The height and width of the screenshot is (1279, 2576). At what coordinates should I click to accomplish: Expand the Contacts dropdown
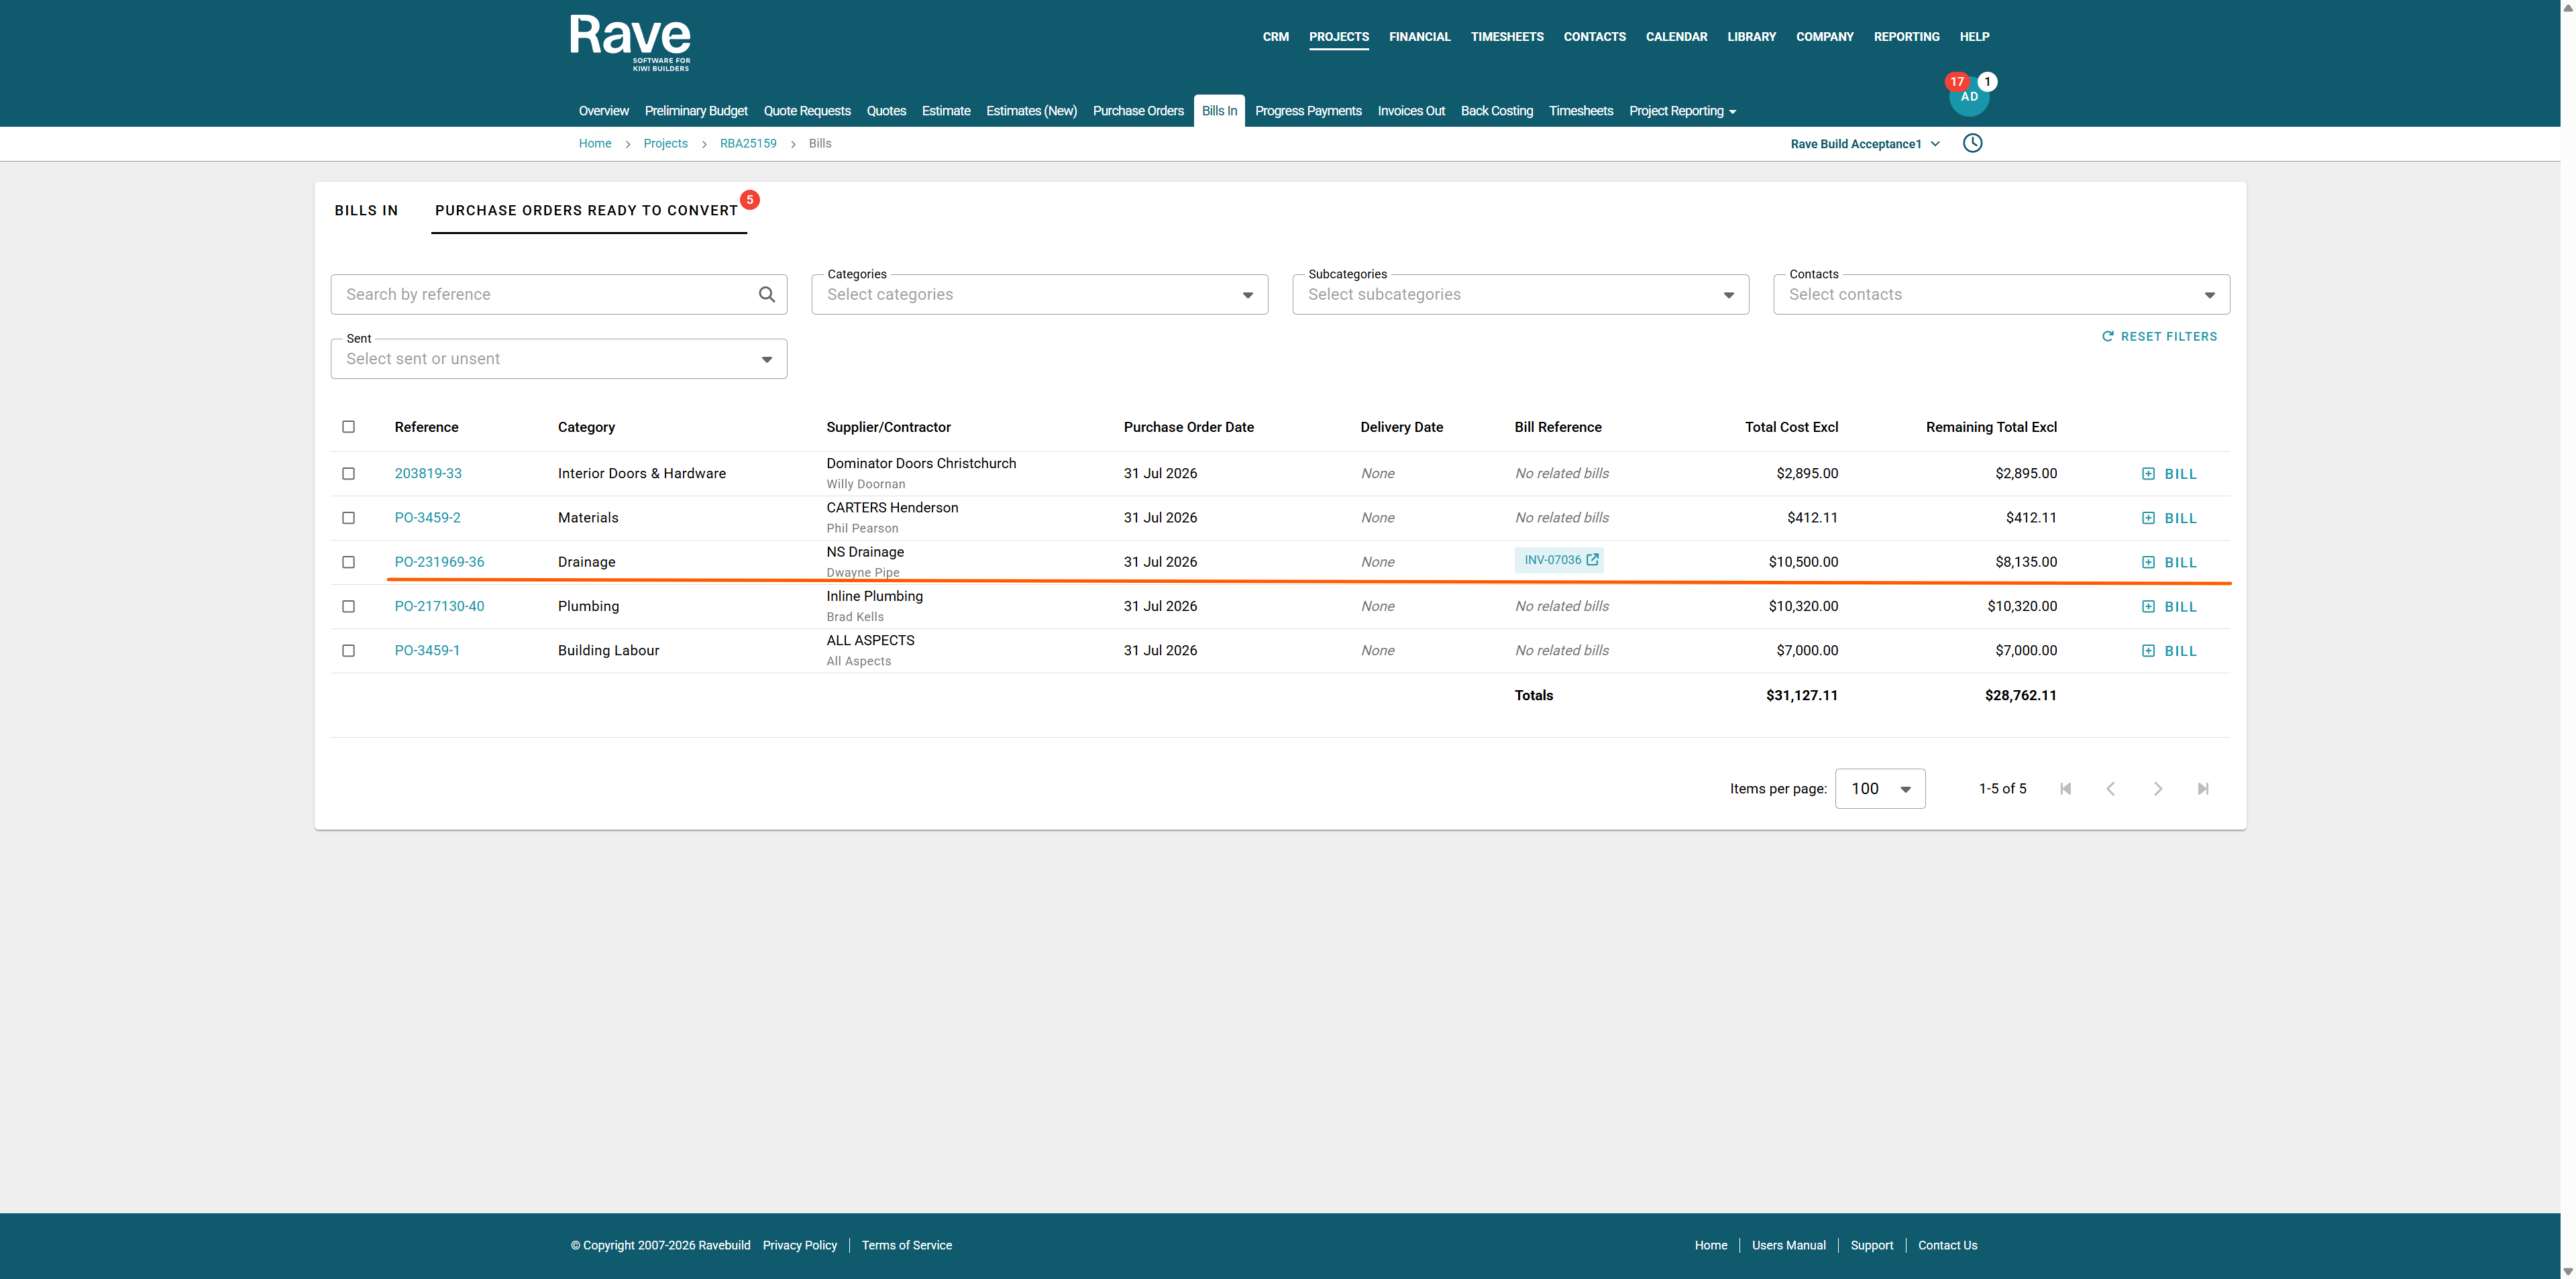click(2001, 294)
